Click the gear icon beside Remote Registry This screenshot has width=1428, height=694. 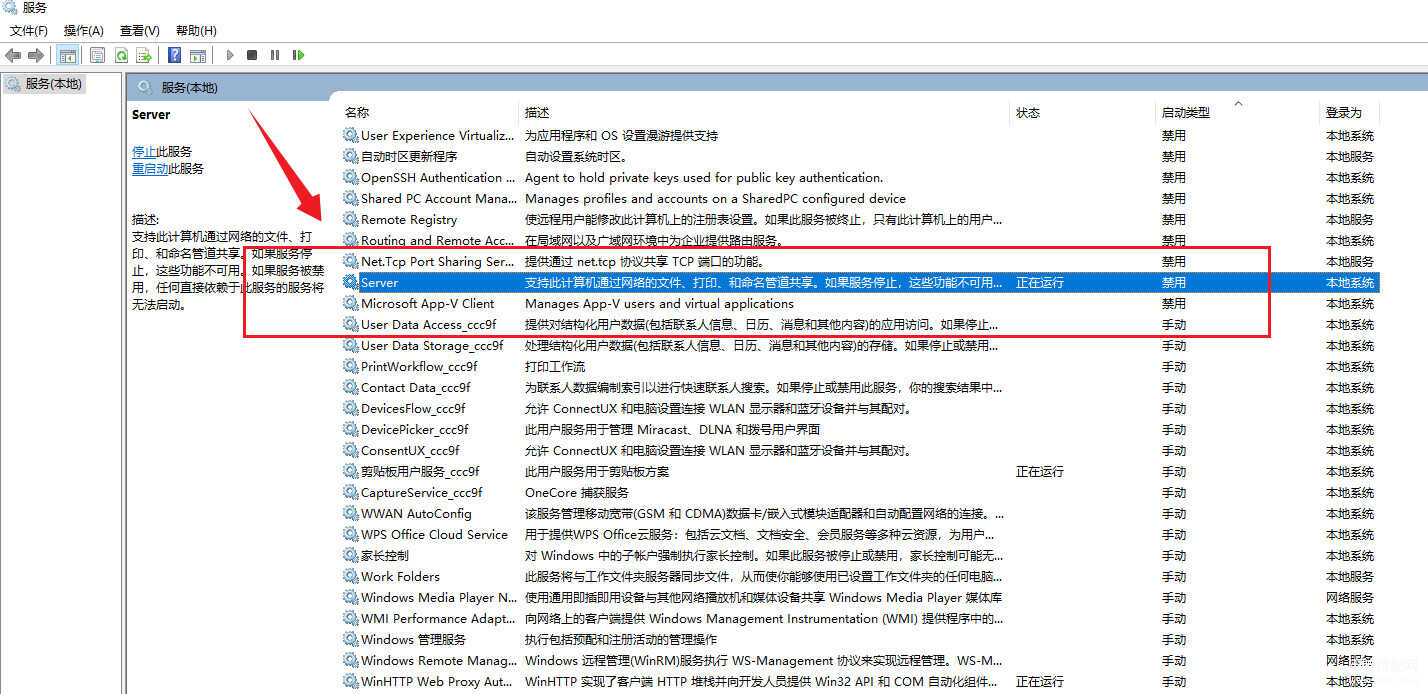point(350,219)
